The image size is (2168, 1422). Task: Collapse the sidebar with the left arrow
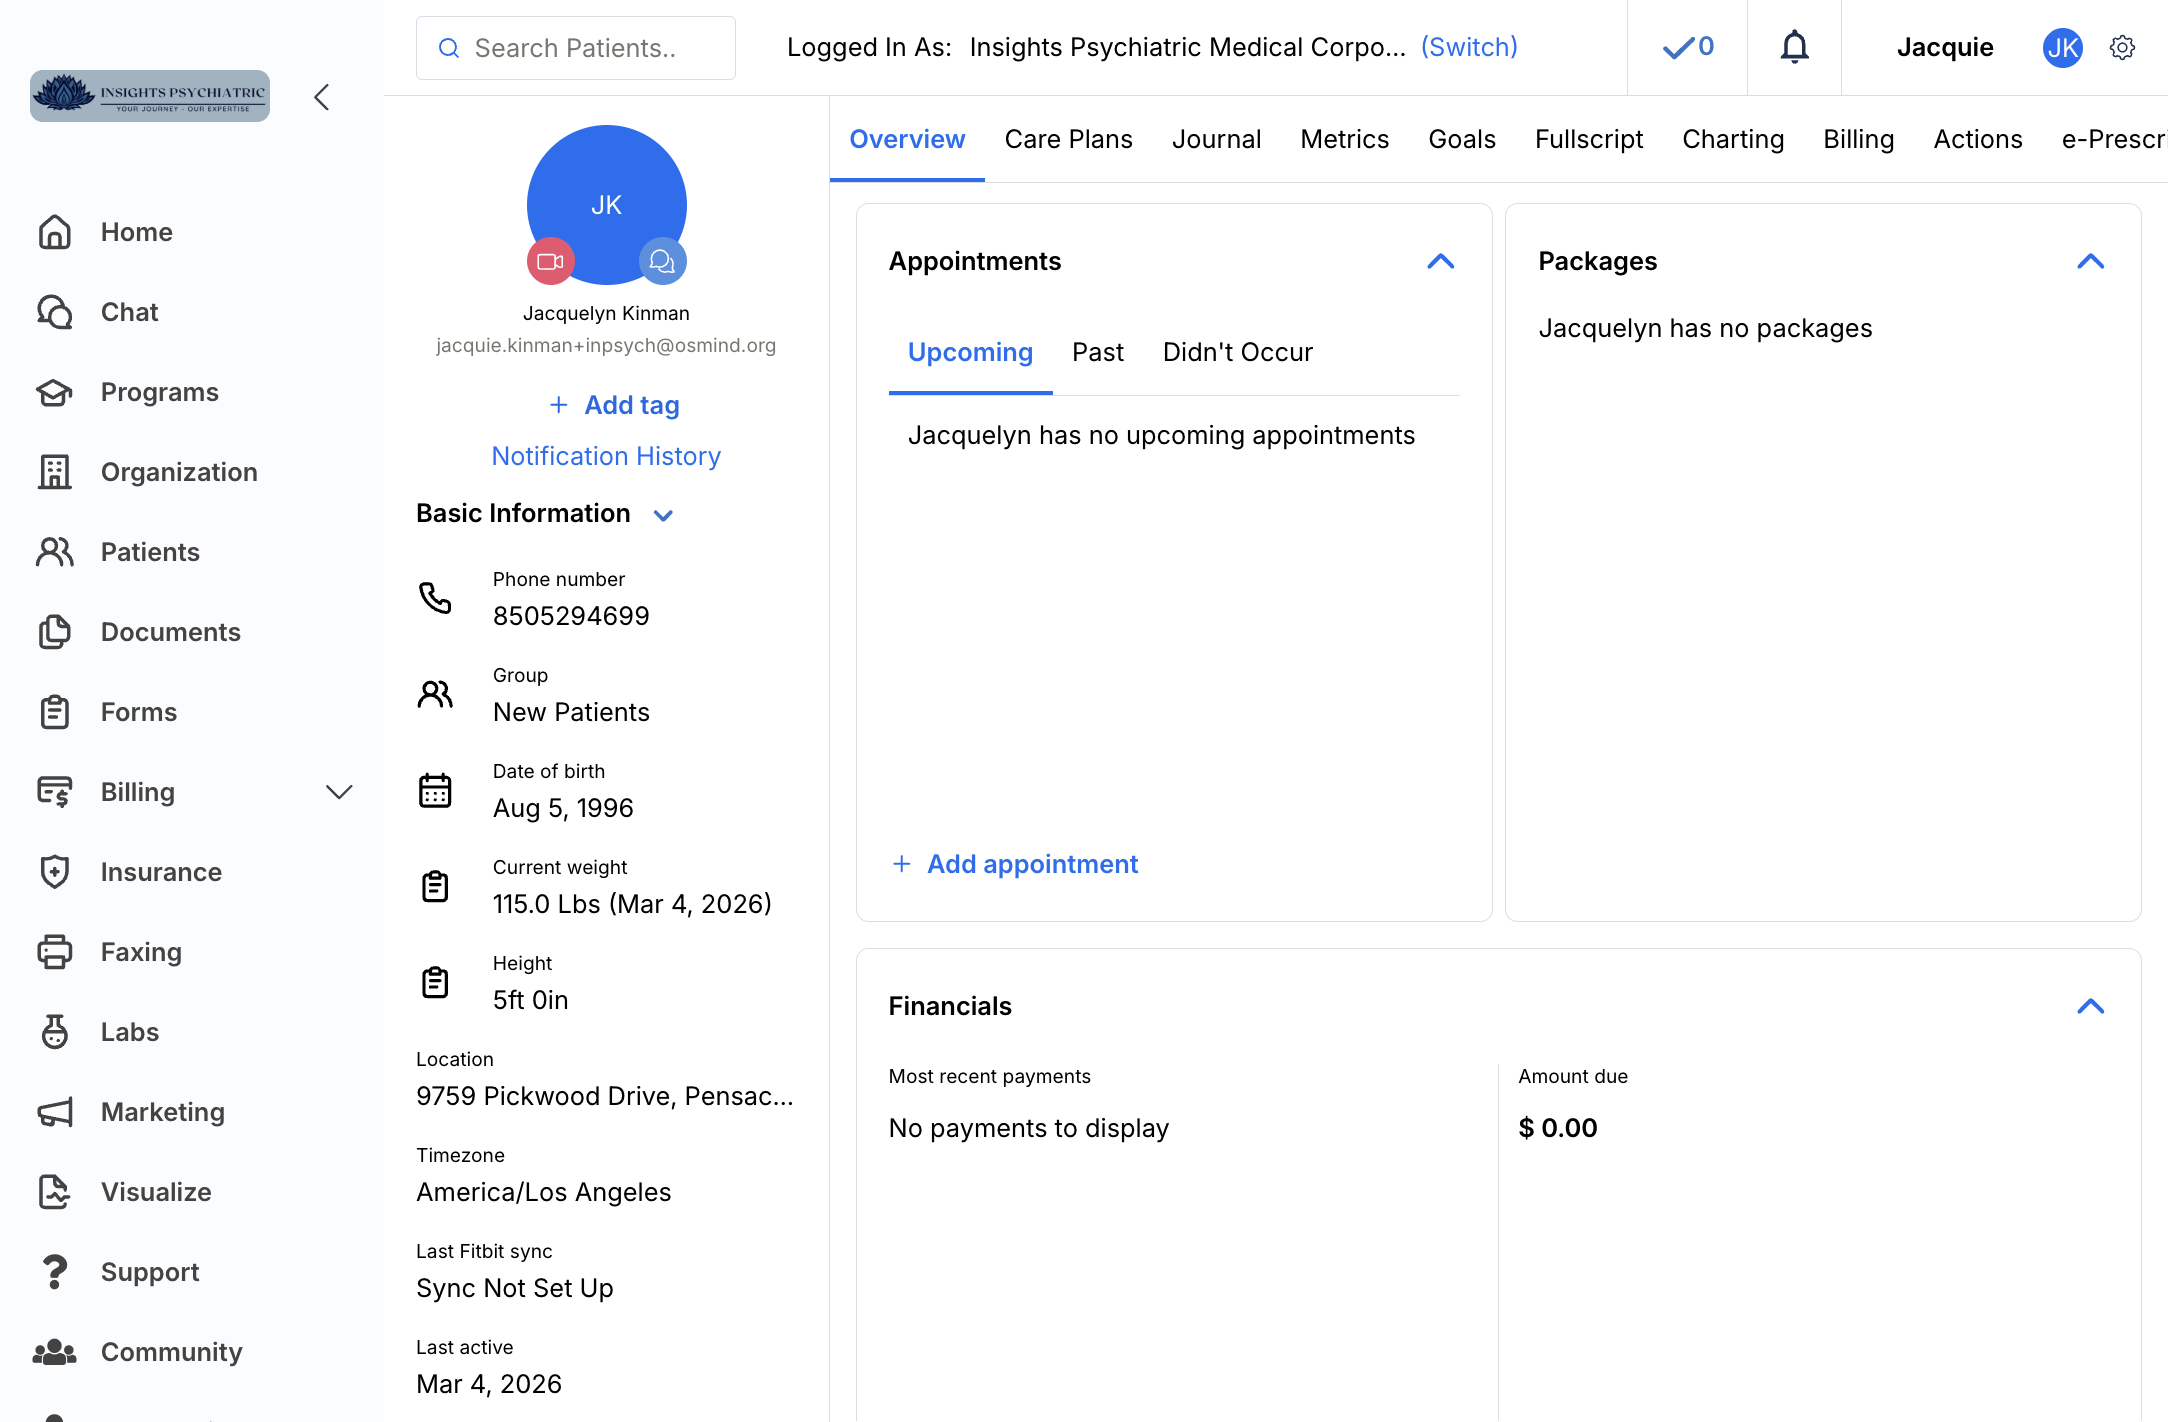point(321,97)
